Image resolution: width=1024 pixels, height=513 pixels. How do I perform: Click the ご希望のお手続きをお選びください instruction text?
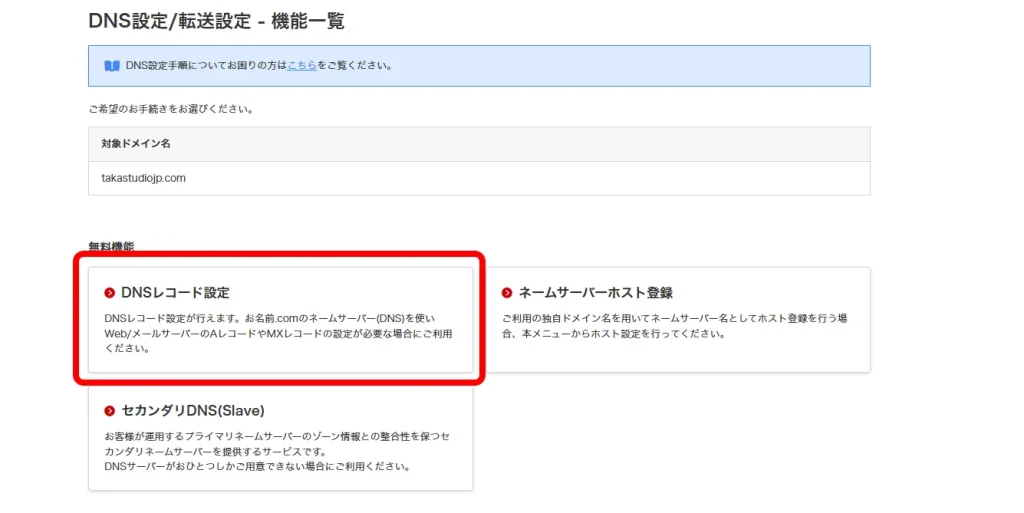pos(171,109)
